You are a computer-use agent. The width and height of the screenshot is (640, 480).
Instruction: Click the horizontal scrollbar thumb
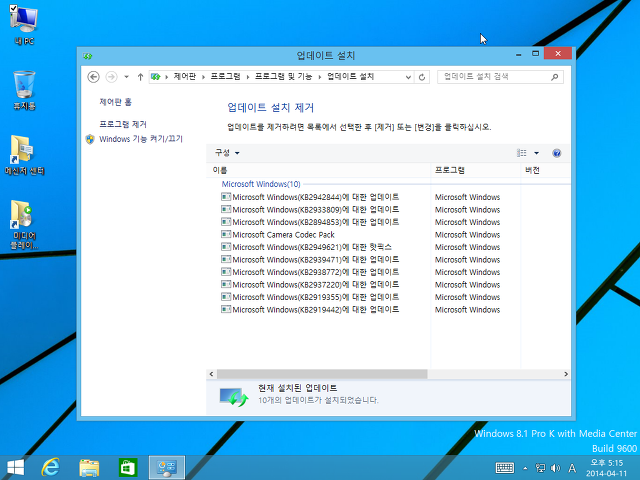[x=322, y=374]
